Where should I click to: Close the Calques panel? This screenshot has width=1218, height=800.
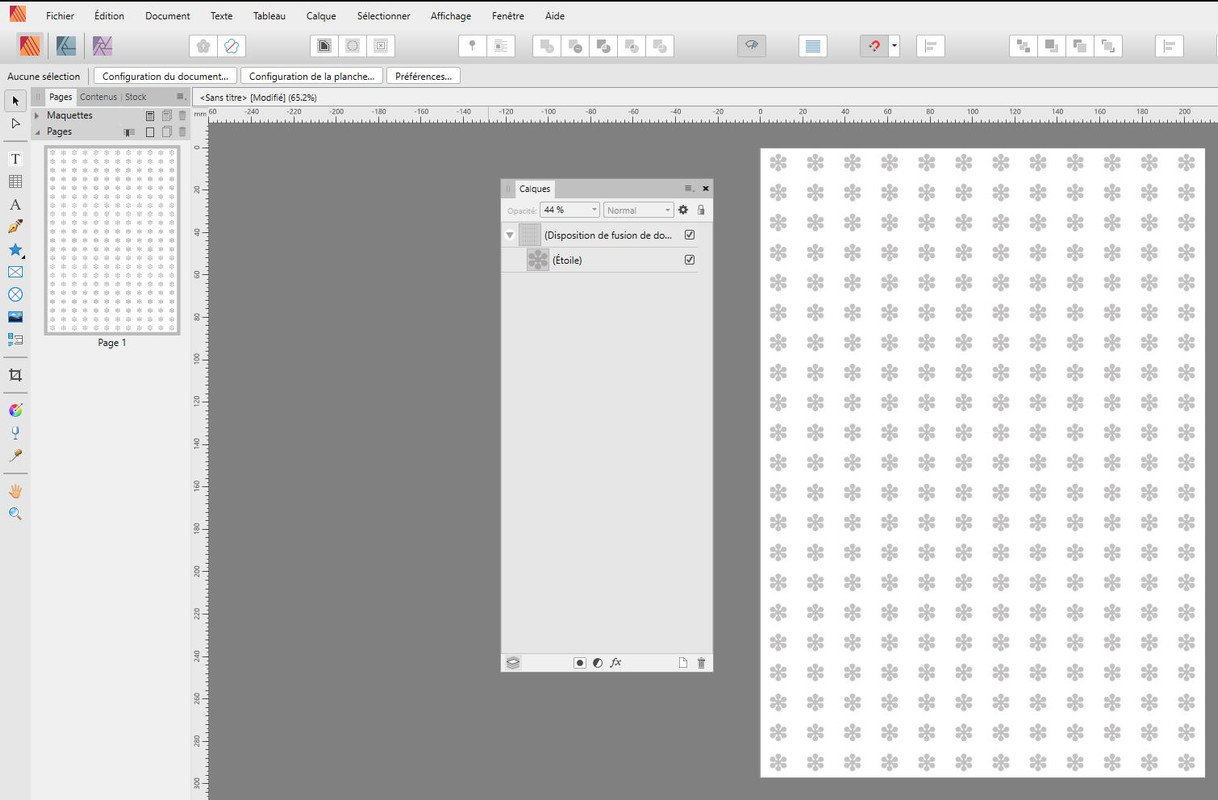(705, 188)
